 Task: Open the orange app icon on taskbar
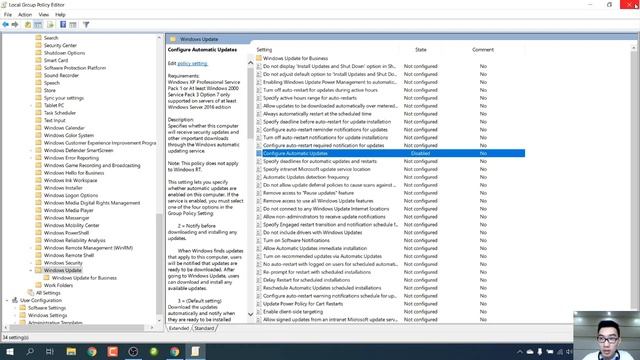point(113,351)
